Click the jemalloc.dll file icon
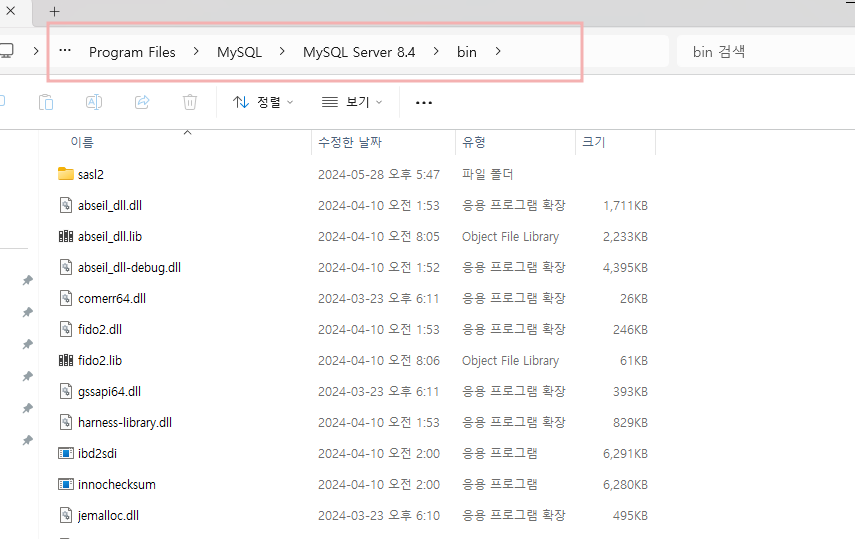Image resolution: width=855 pixels, height=539 pixels. [x=66, y=516]
